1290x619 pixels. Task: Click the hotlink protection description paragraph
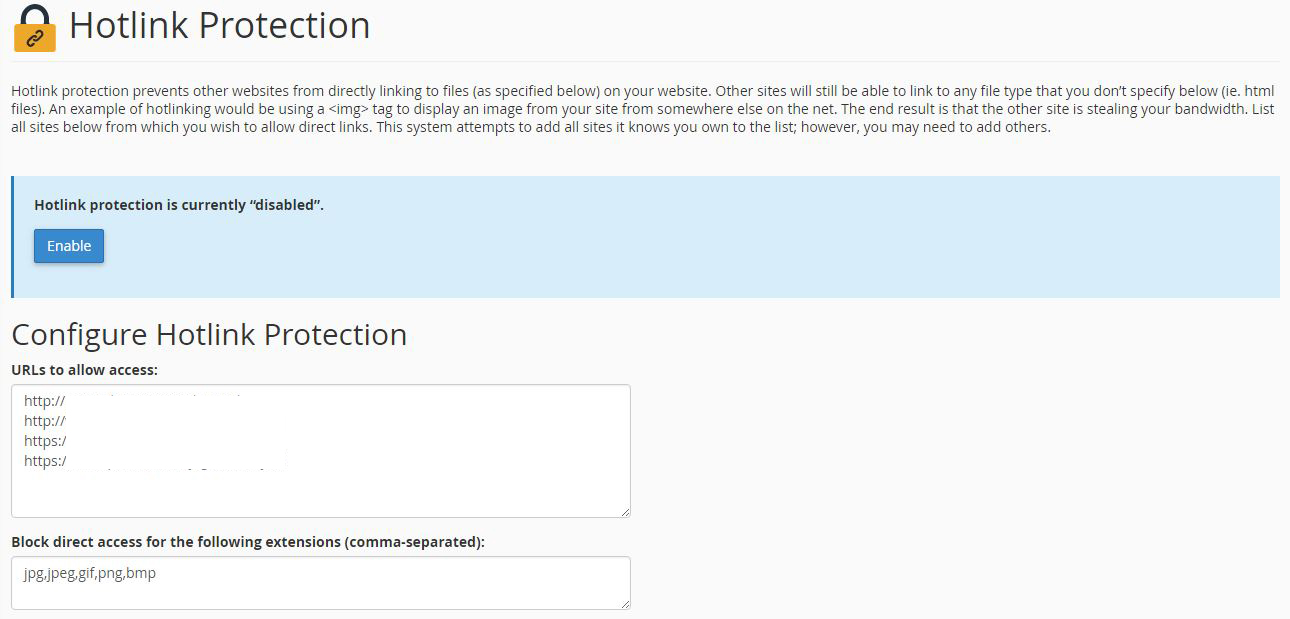click(x=643, y=109)
